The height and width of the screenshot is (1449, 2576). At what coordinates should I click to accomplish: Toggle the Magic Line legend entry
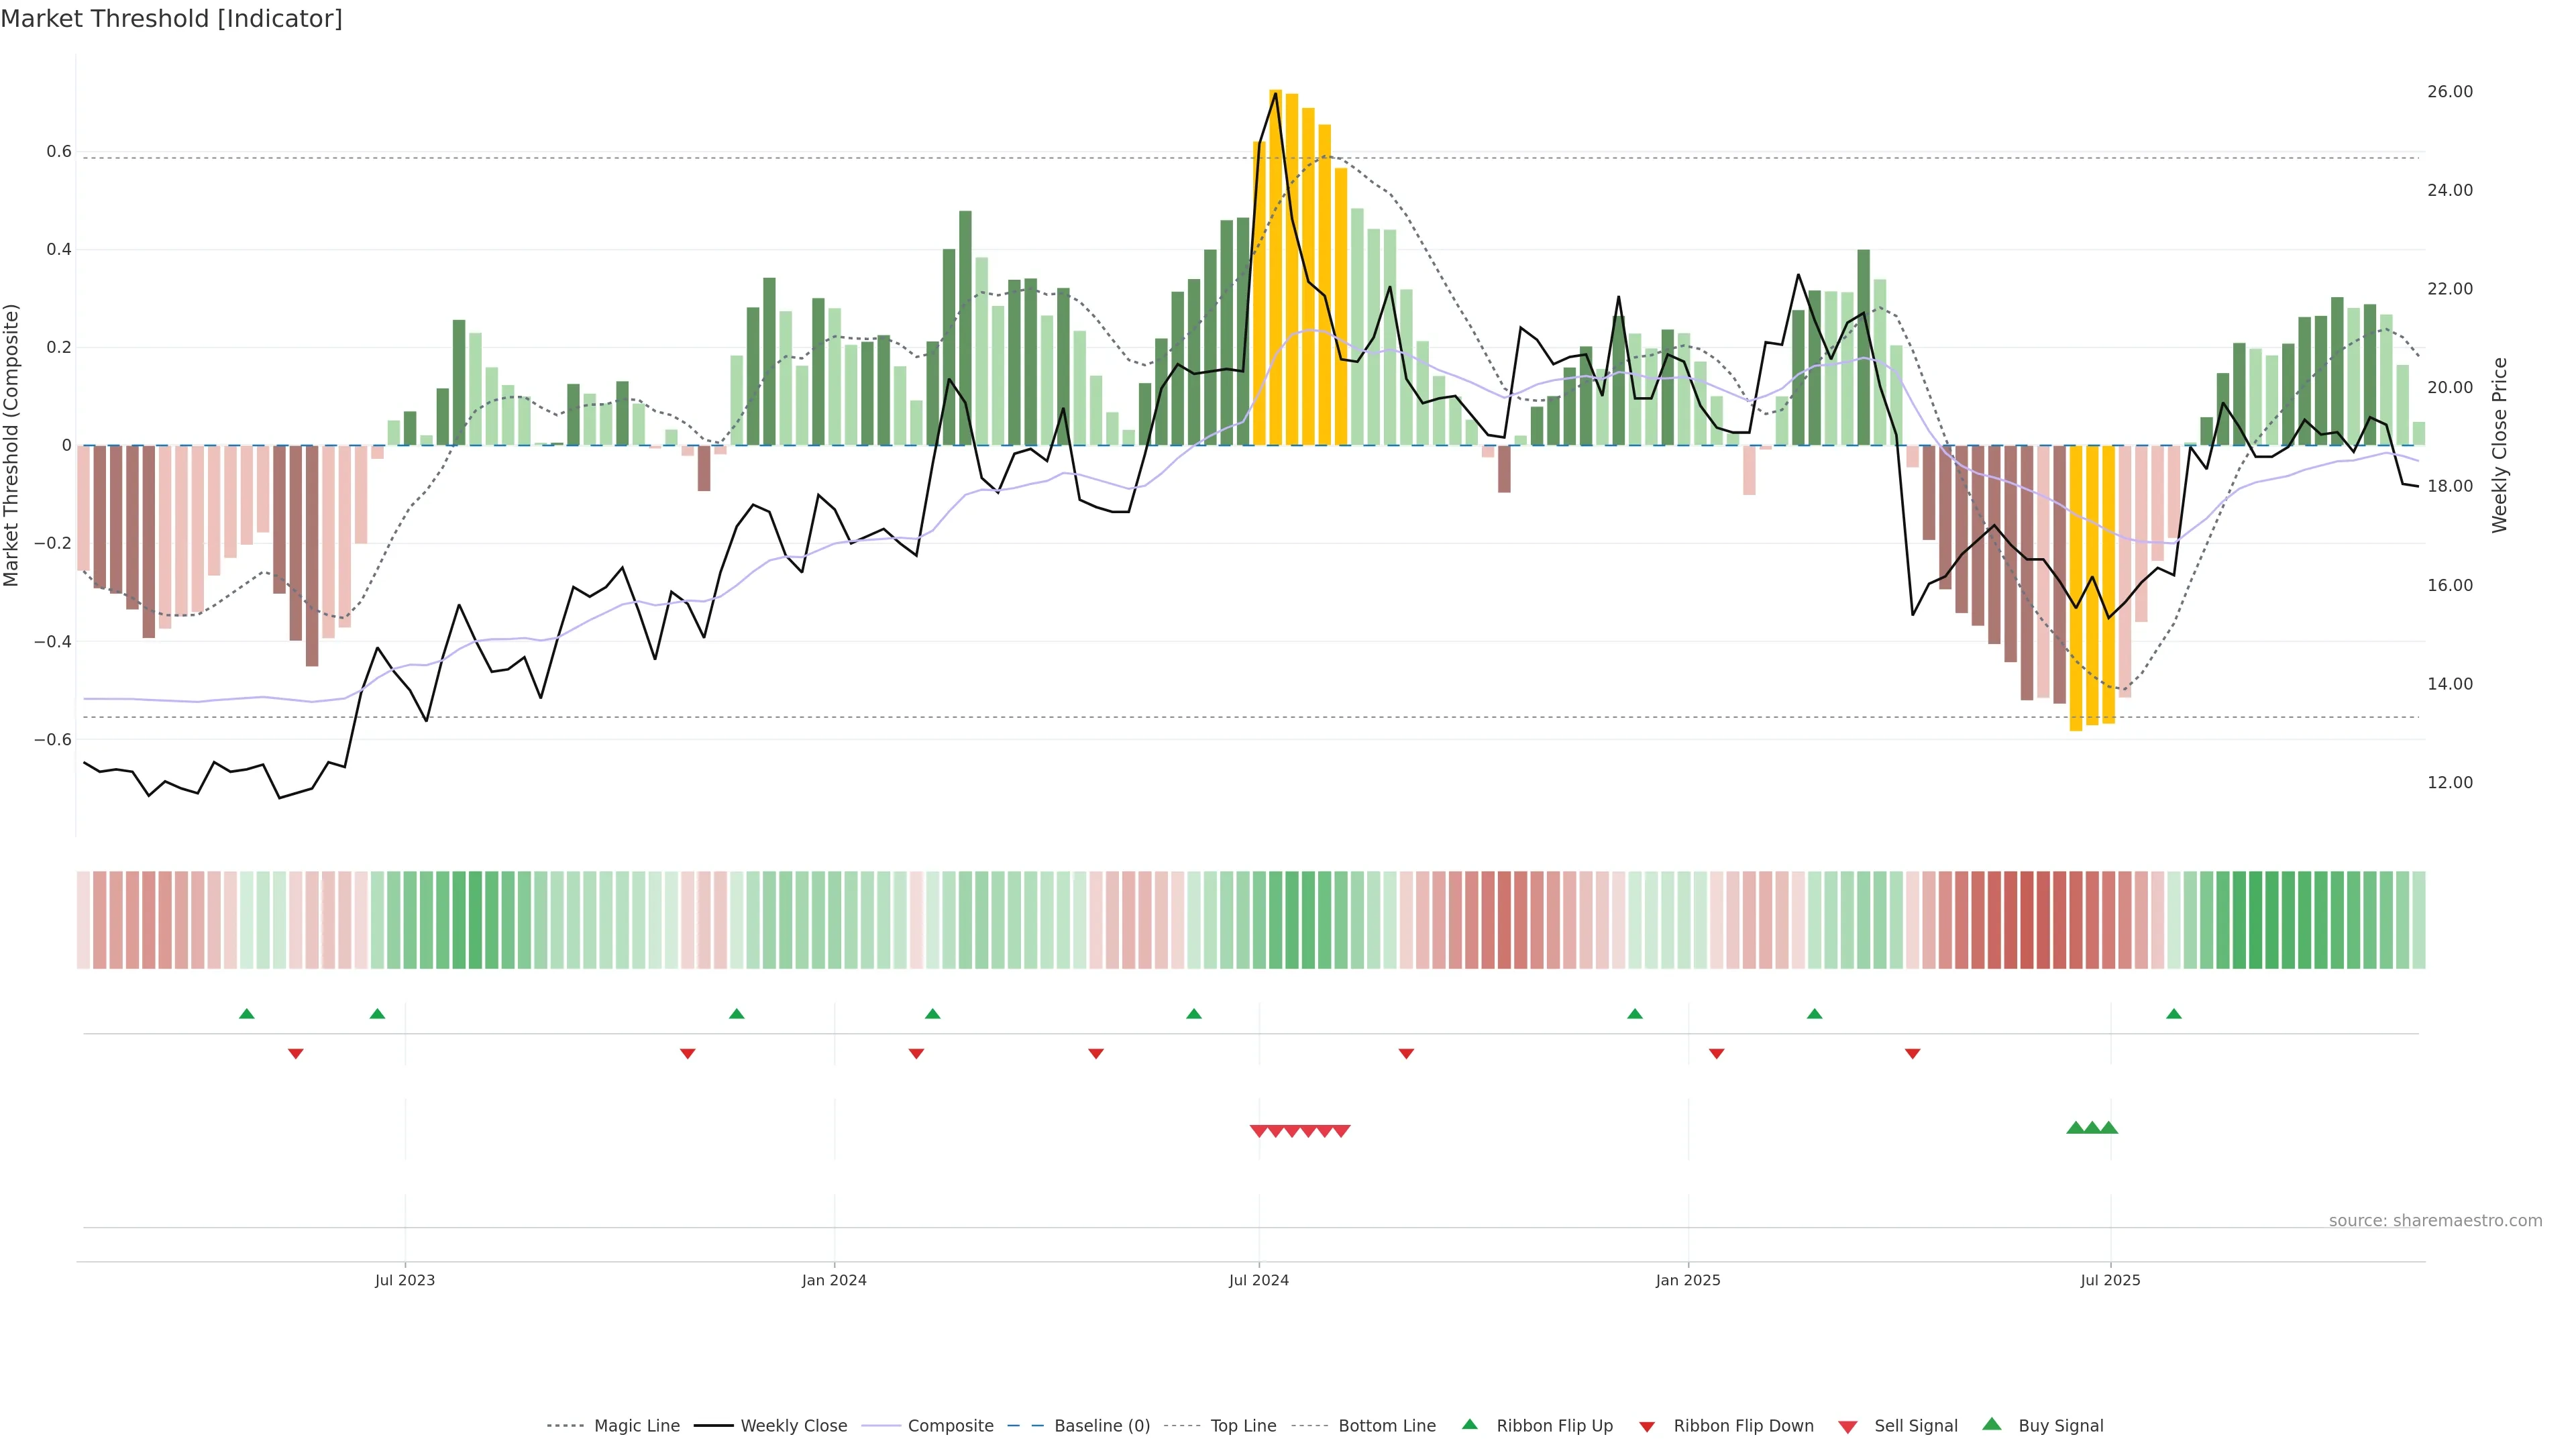point(636,1426)
